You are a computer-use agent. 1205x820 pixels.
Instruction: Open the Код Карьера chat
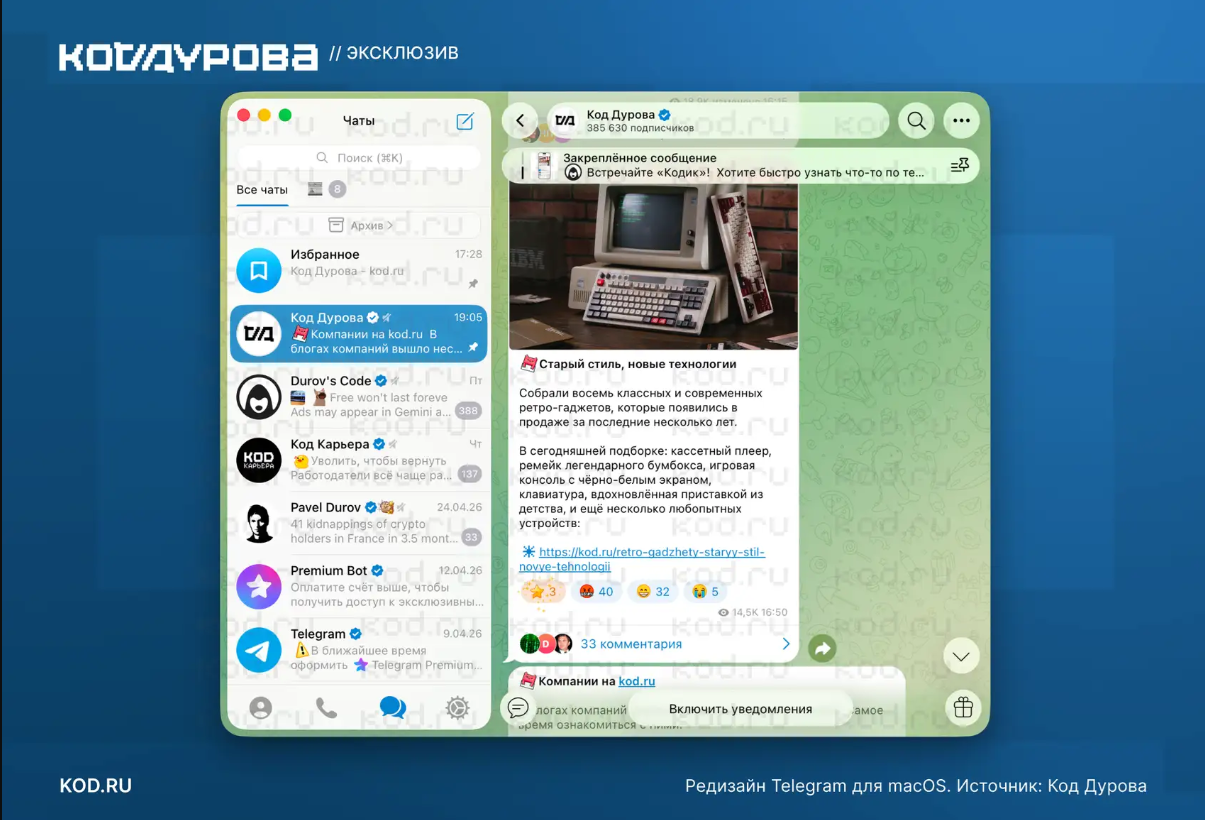point(359,459)
